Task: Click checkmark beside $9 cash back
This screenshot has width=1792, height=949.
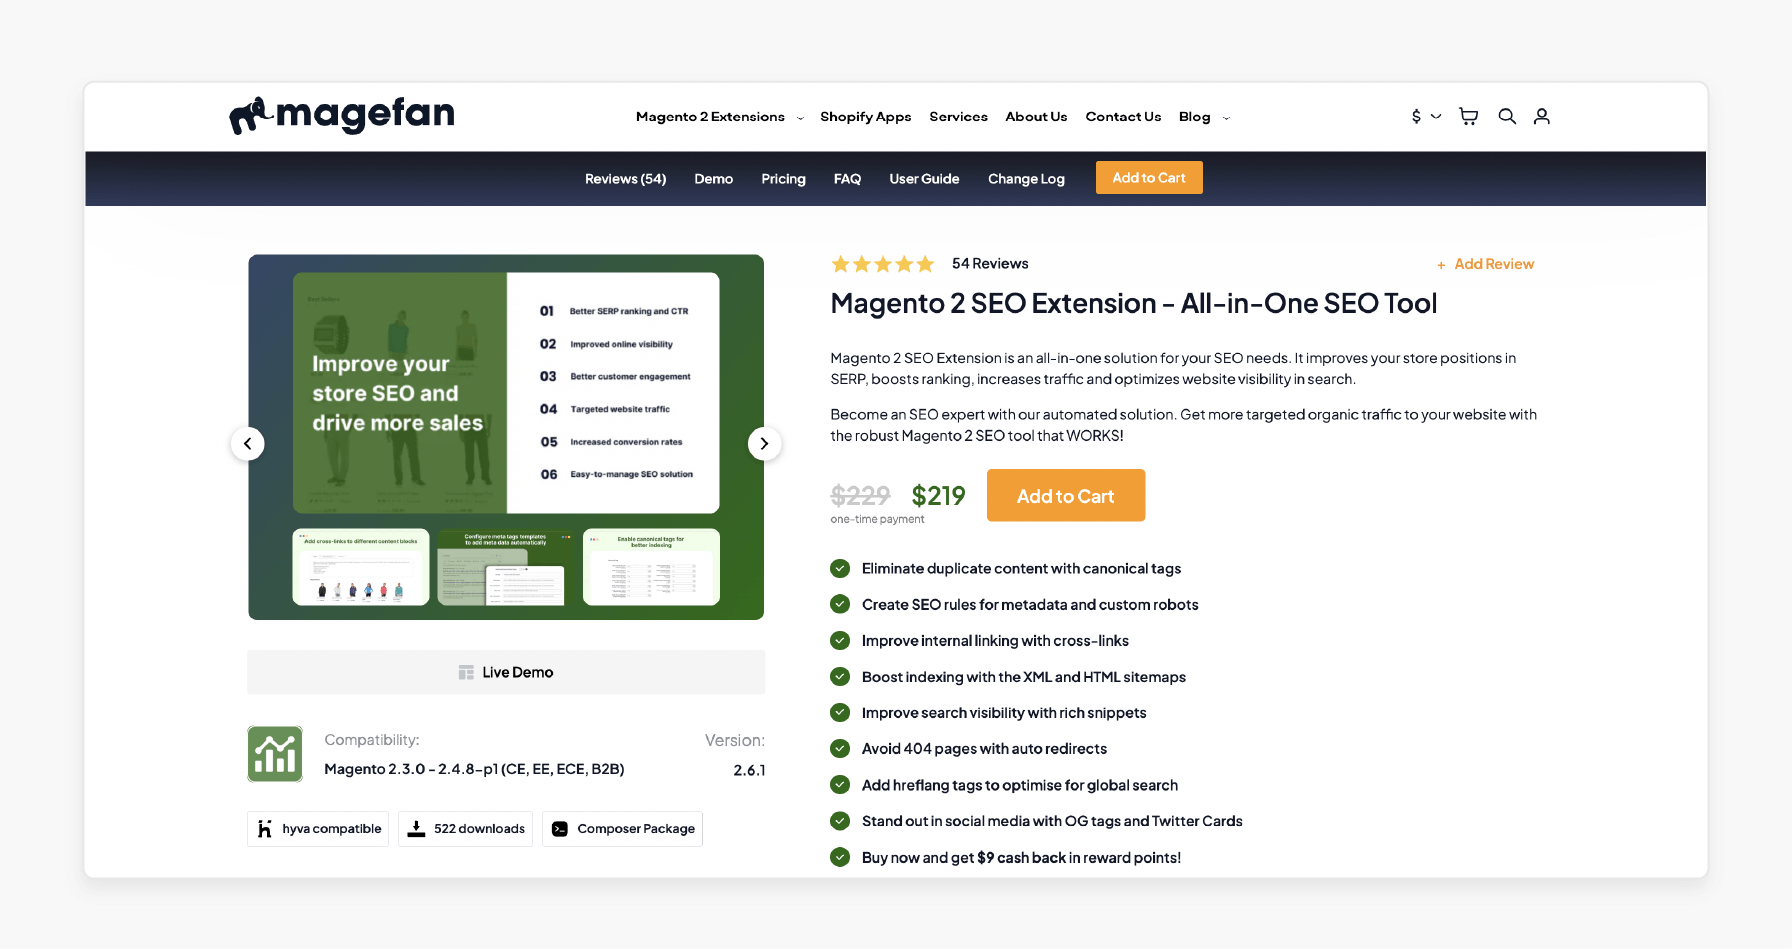Action: pos(840,858)
